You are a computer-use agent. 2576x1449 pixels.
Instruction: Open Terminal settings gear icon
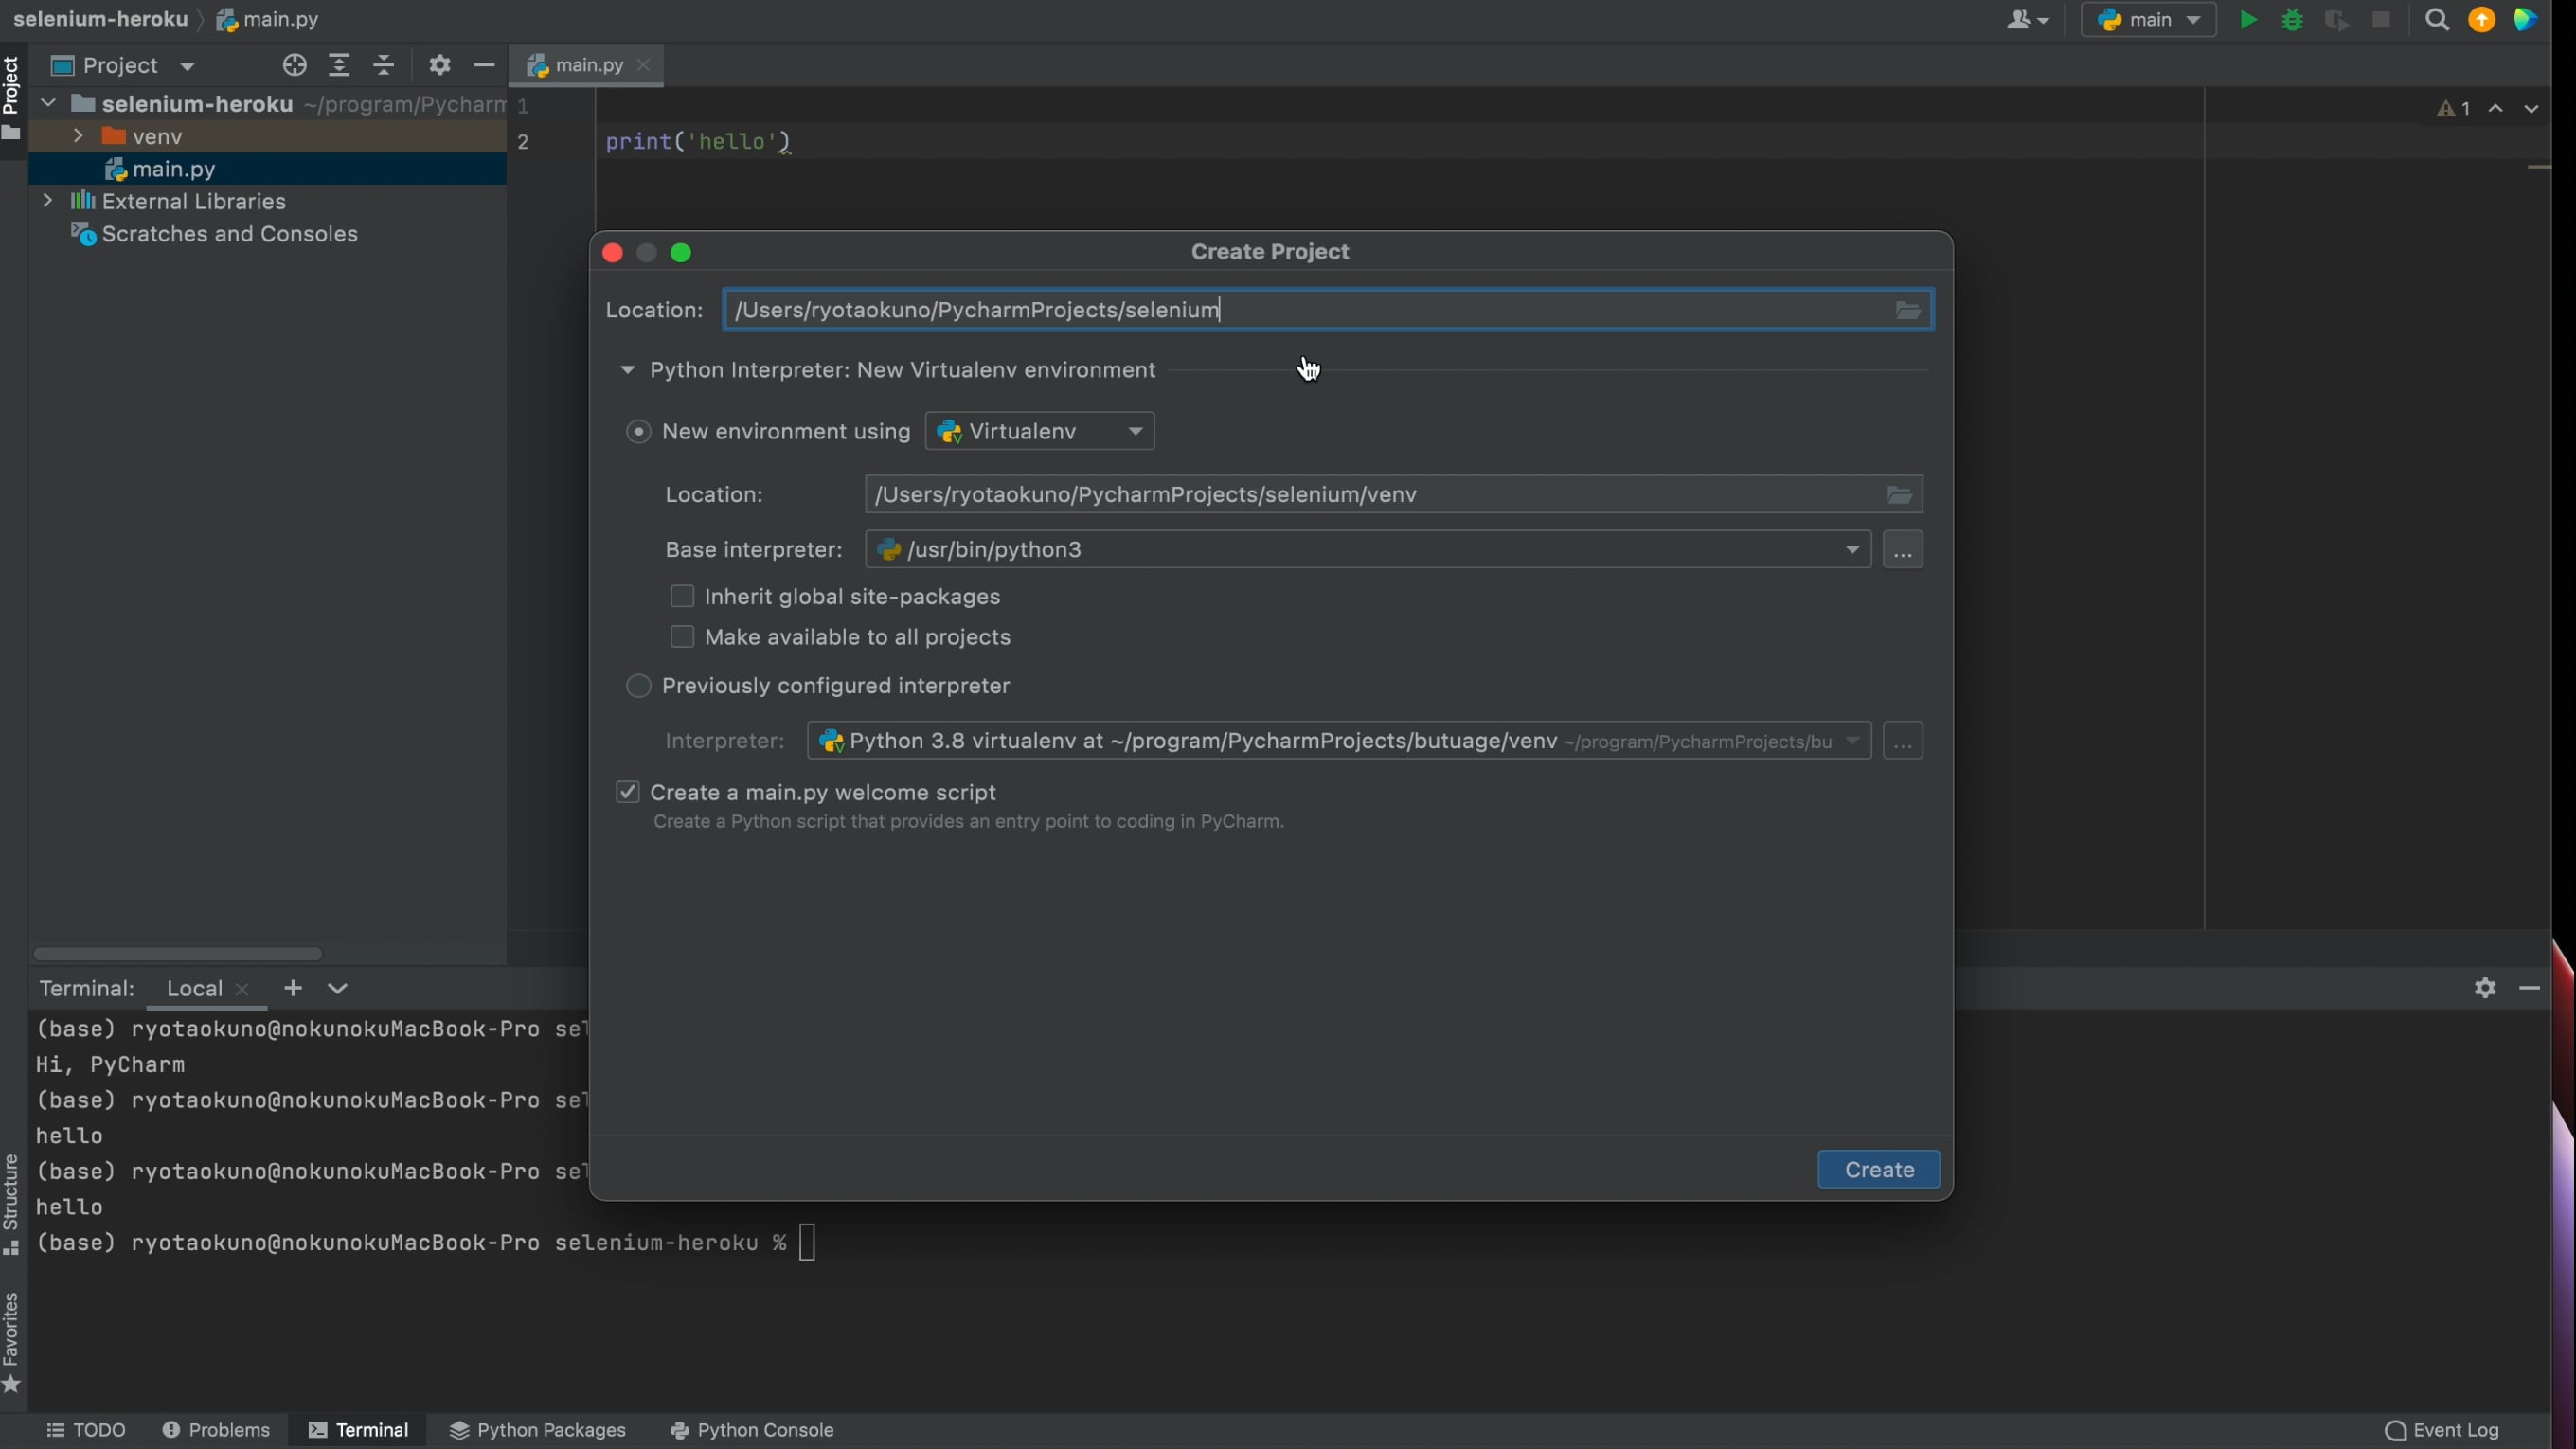(x=2486, y=988)
